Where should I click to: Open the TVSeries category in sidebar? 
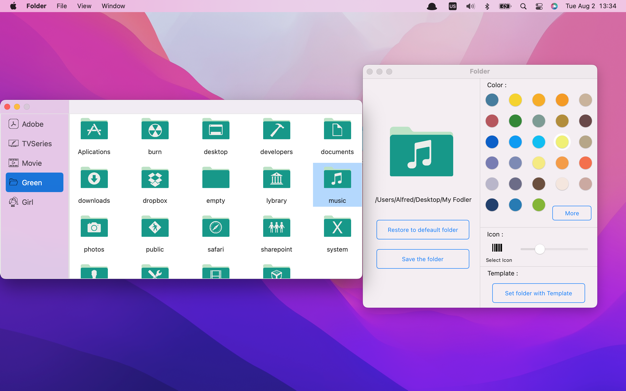34,143
